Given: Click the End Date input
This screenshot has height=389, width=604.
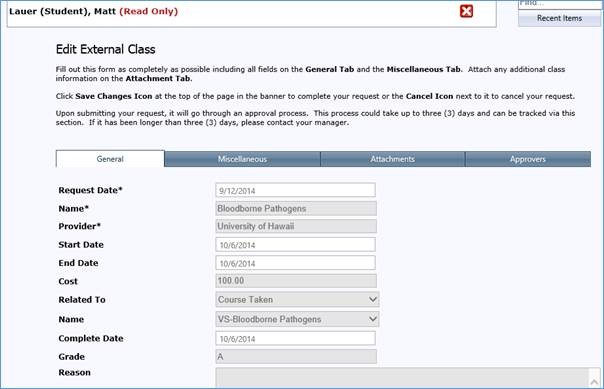Looking at the screenshot, I should [295, 263].
